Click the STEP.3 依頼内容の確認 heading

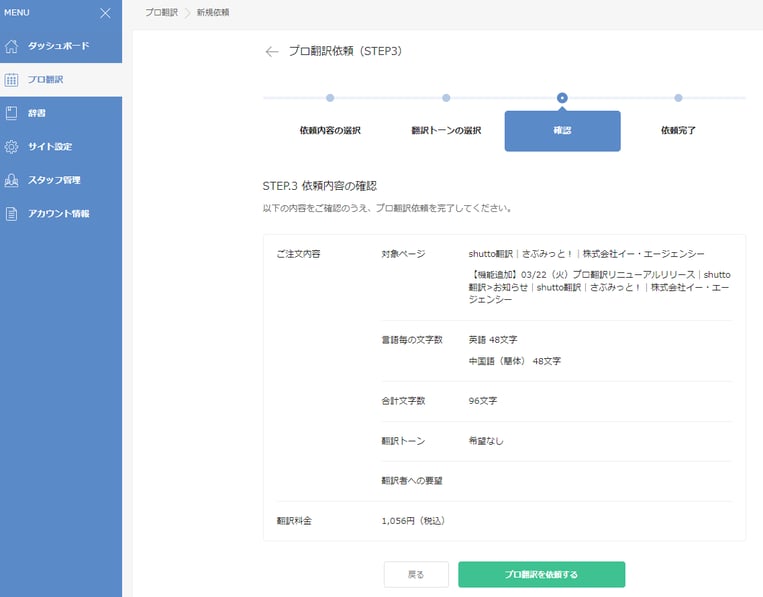pos(320,186)
